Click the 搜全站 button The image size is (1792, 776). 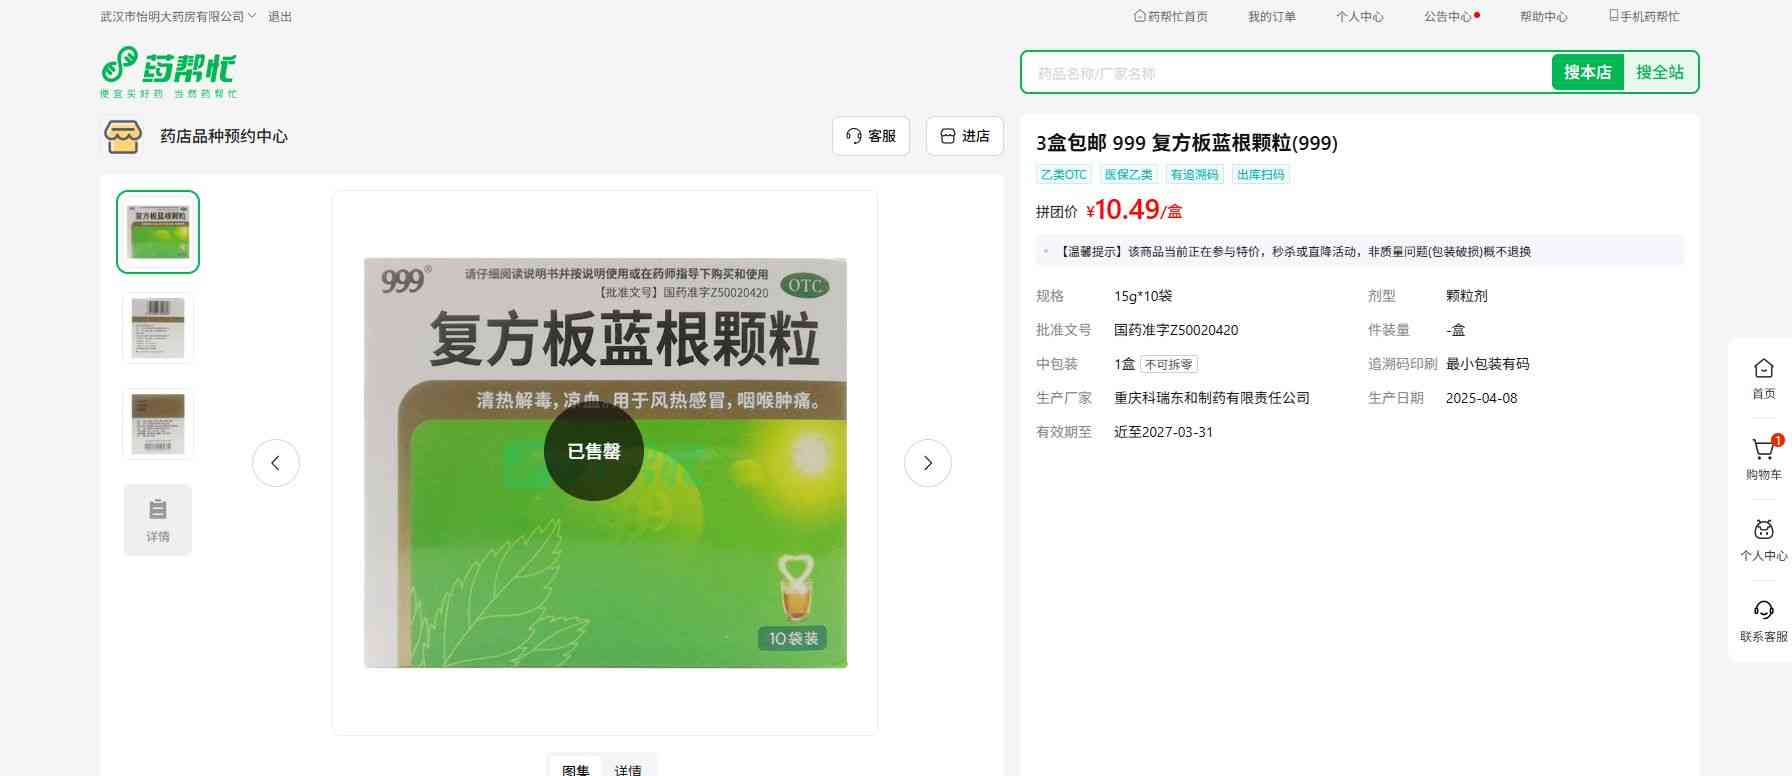[1660, 72]
